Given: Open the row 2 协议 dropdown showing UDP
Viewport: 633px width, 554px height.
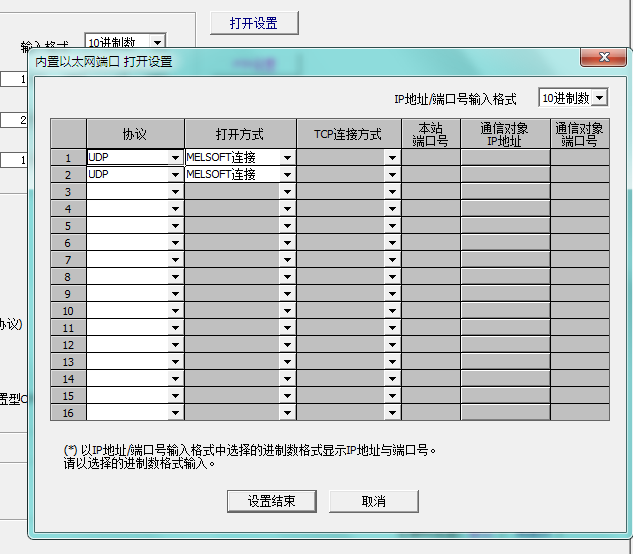Looking at the screenshot, I should click(175, 175).
